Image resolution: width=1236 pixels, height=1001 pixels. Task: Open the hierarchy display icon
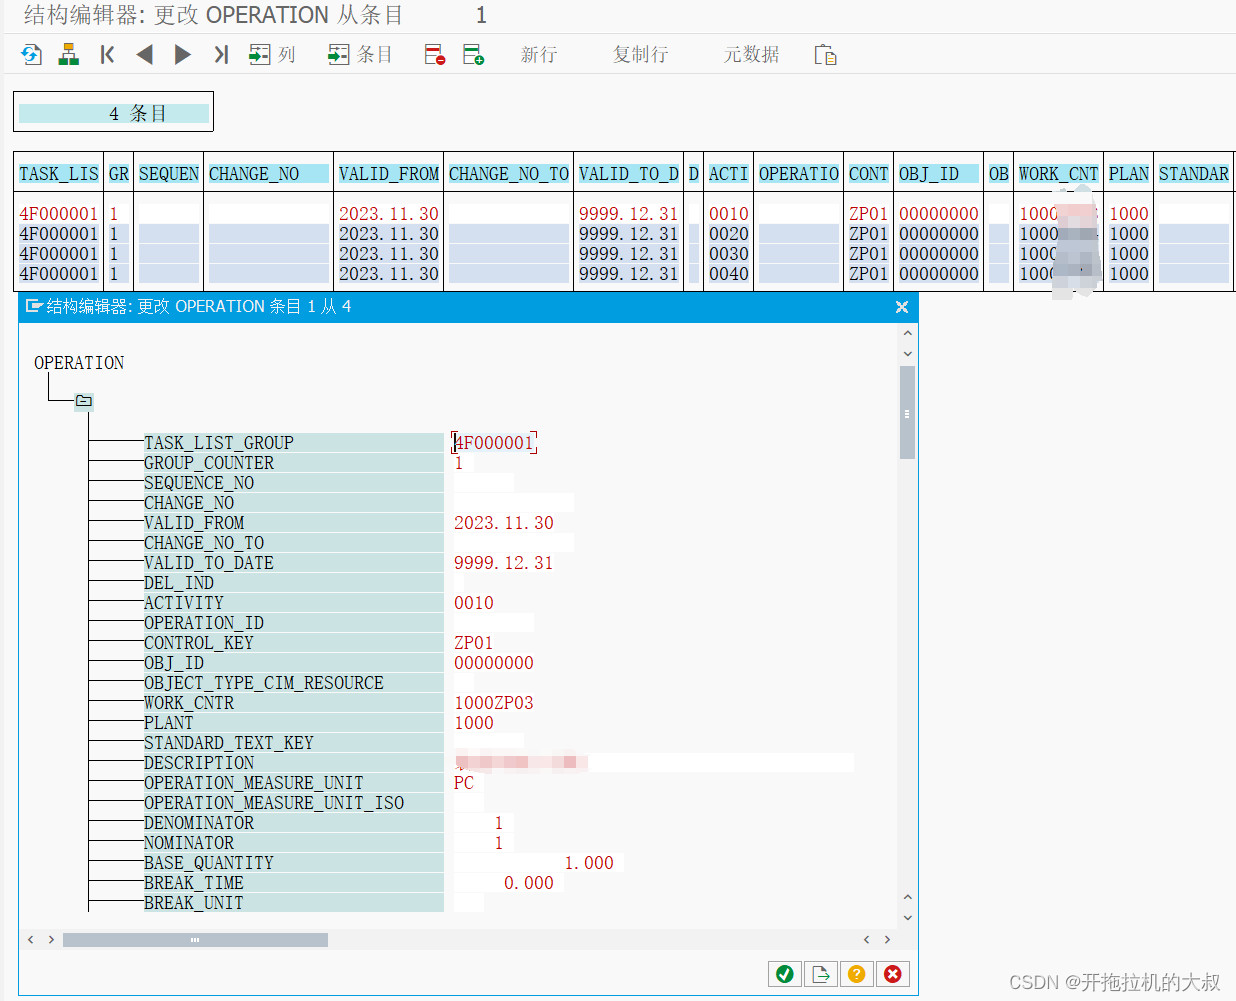[x=68, y=55]
